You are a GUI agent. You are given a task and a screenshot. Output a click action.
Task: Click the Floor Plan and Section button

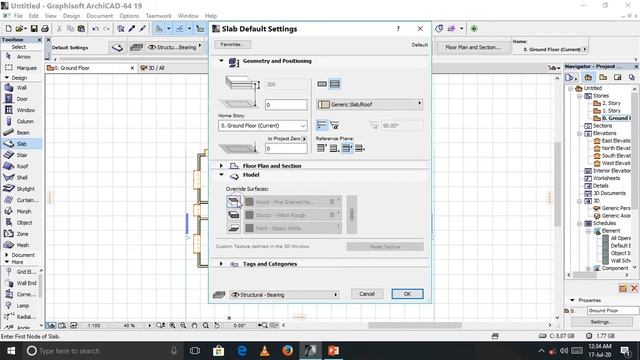pos(473,47)
